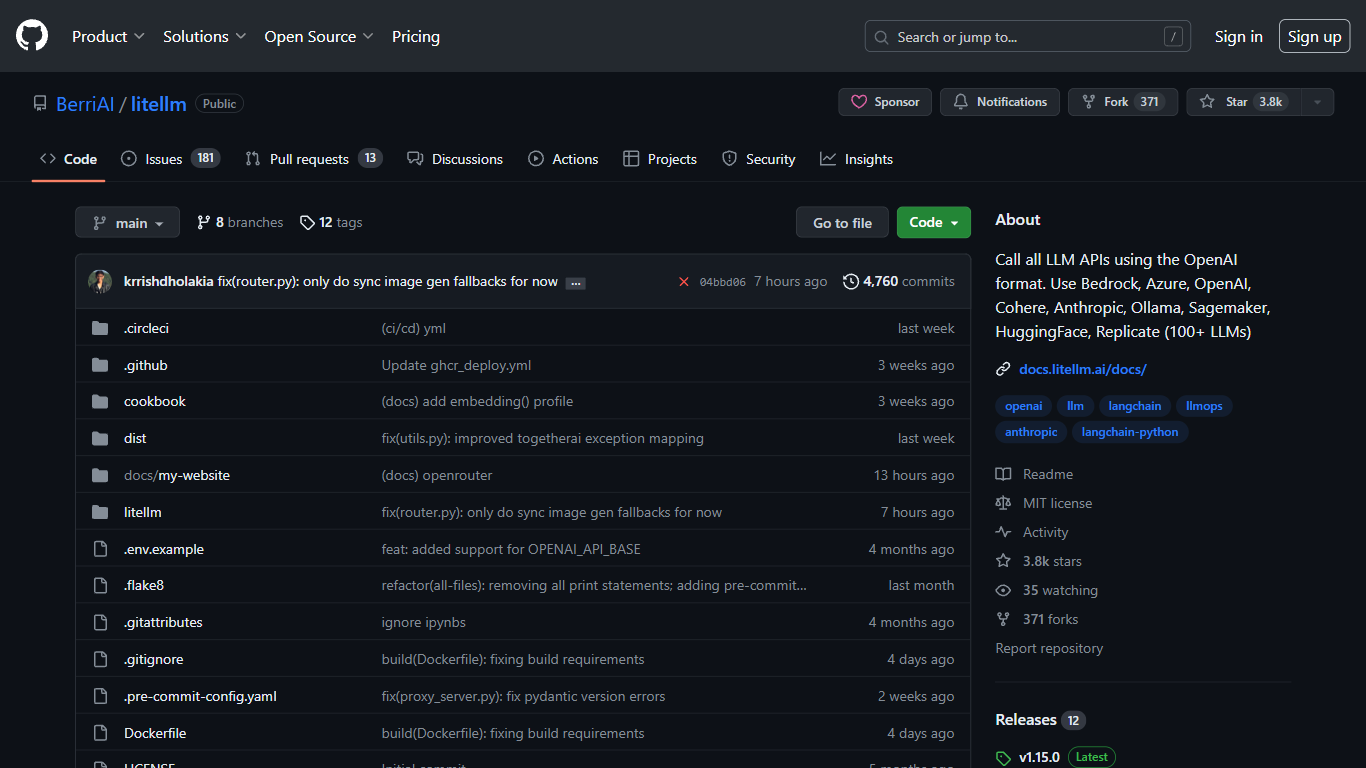Screen dimensions: 1366x768
Task: Open the Security tab
Action: pos(759,159)
